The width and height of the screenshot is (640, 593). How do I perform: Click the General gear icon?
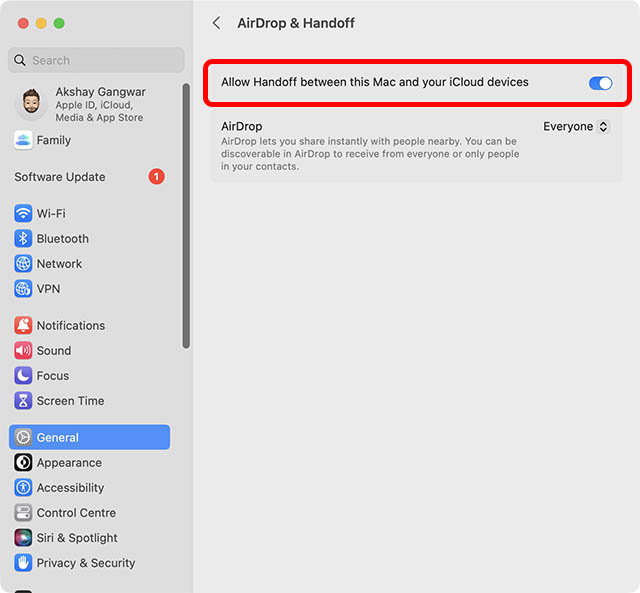(x=23, y=437)
